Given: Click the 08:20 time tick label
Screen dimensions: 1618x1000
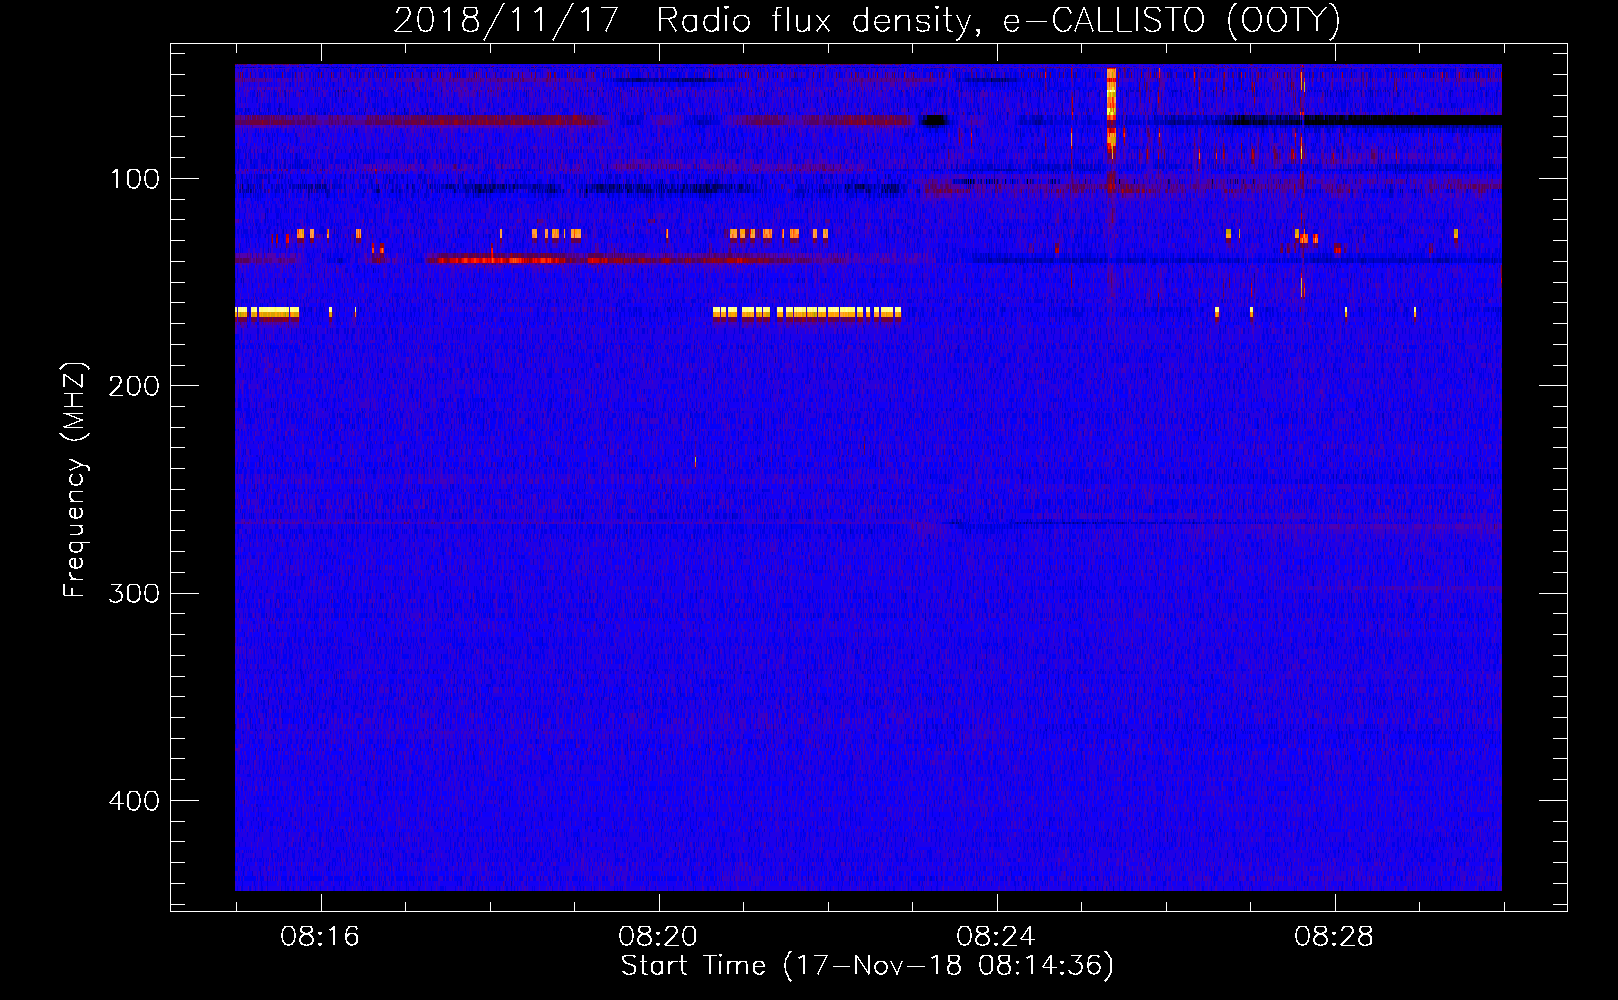Looking at the screenshot, I should tap(658, 937).
